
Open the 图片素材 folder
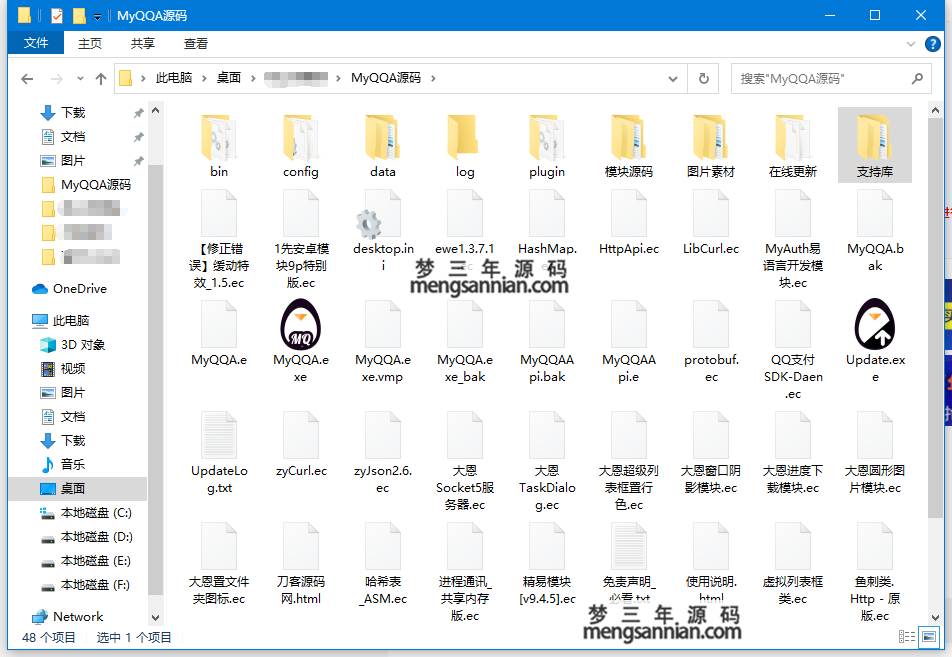[x=710, y=146]
